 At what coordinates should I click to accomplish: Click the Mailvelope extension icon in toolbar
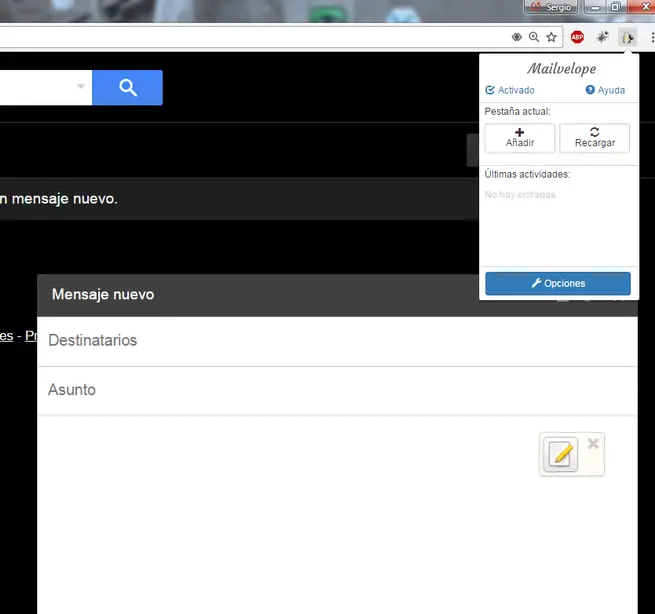627,38
